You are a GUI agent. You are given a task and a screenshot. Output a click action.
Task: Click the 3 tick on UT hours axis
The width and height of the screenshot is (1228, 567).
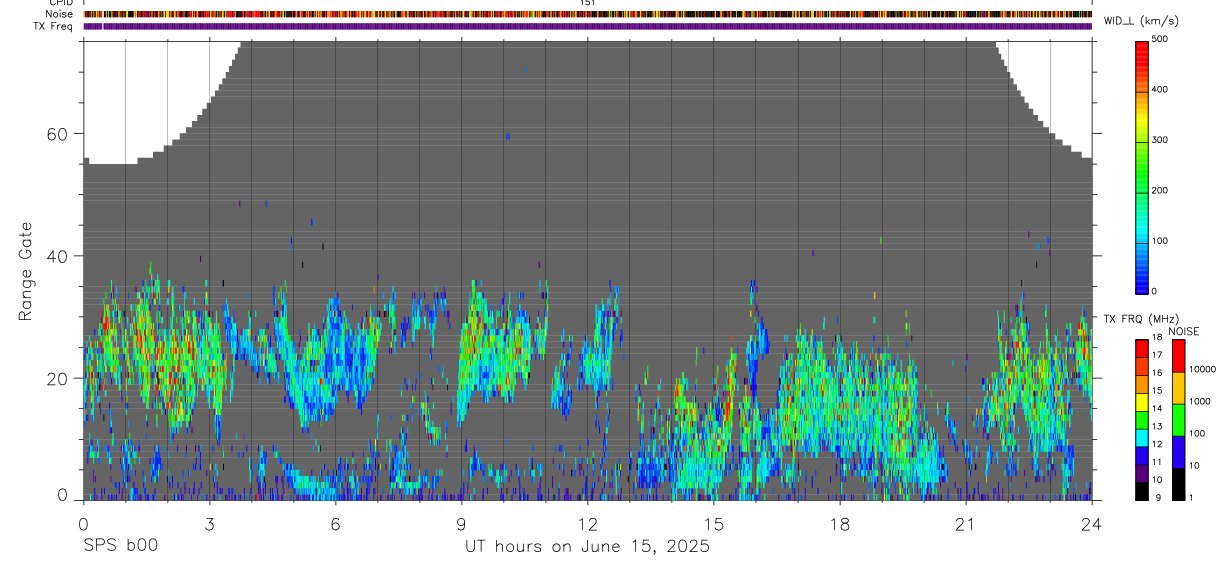pyautogui.click(x=209, y=524)
